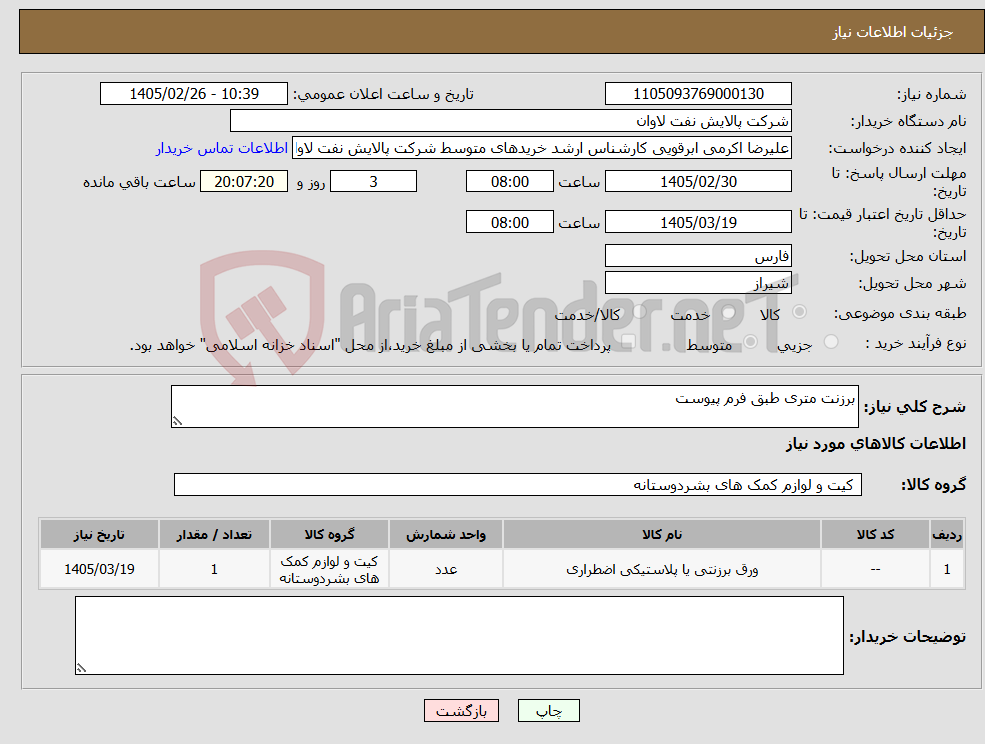This screenshot has height=744, width=985.
Task: Click the announcement date field 1405/02/26
Action: click(193, 94)
